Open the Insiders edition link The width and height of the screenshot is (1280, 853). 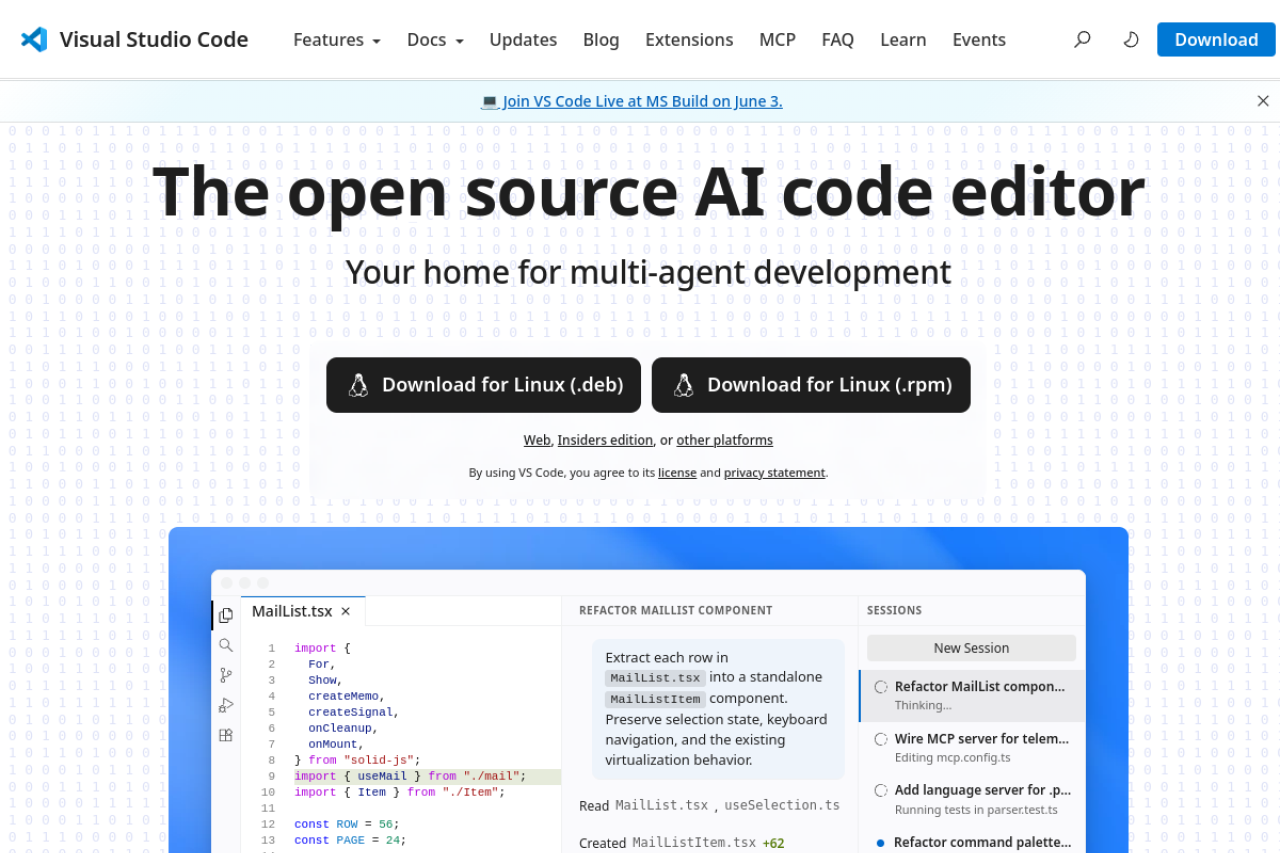pyautogui.click(x=605, y=440)
